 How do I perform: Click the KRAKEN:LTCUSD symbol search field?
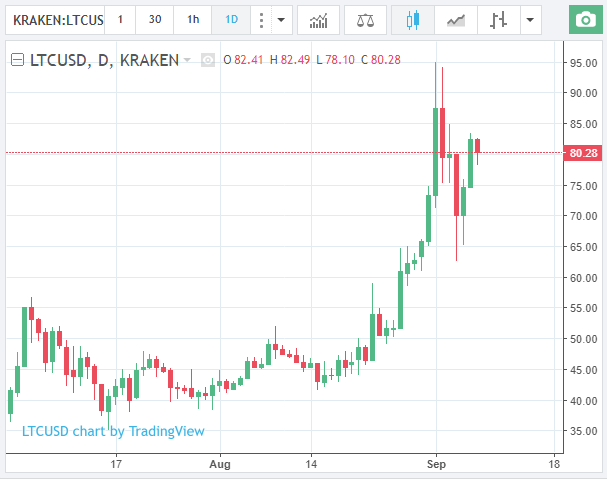point(55,20)
